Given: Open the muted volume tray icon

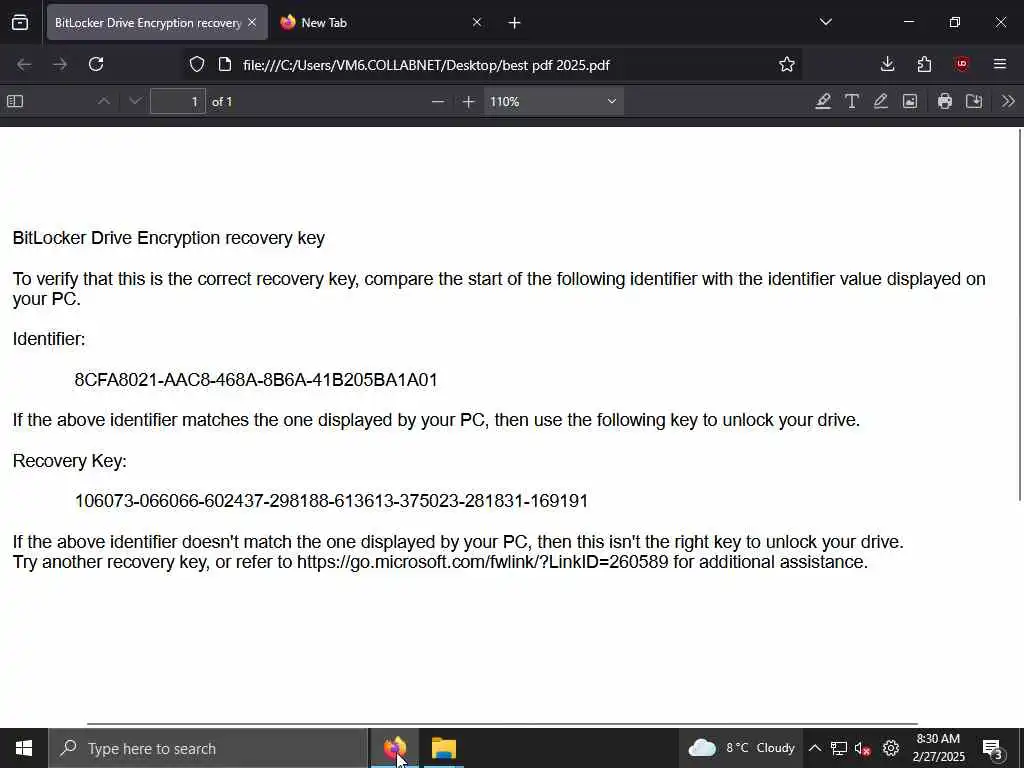Looking at the screenshot, I should pos(863,748).
